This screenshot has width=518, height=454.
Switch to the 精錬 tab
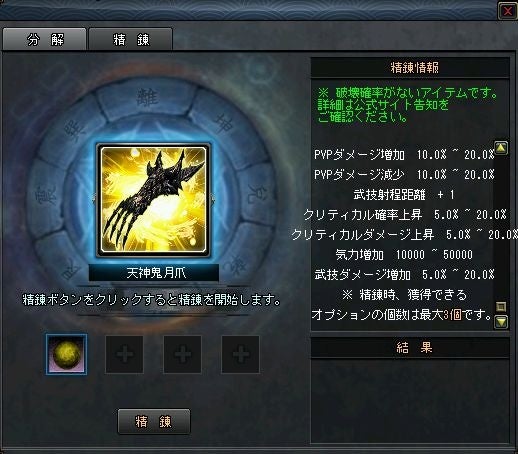pos(131,40)
